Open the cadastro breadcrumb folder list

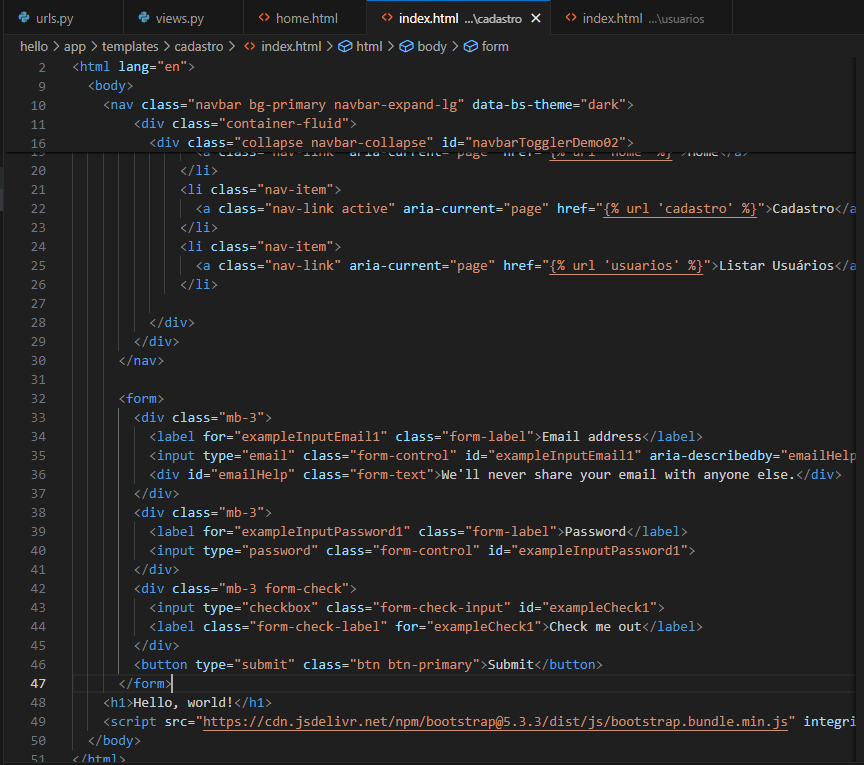[201, 46]
